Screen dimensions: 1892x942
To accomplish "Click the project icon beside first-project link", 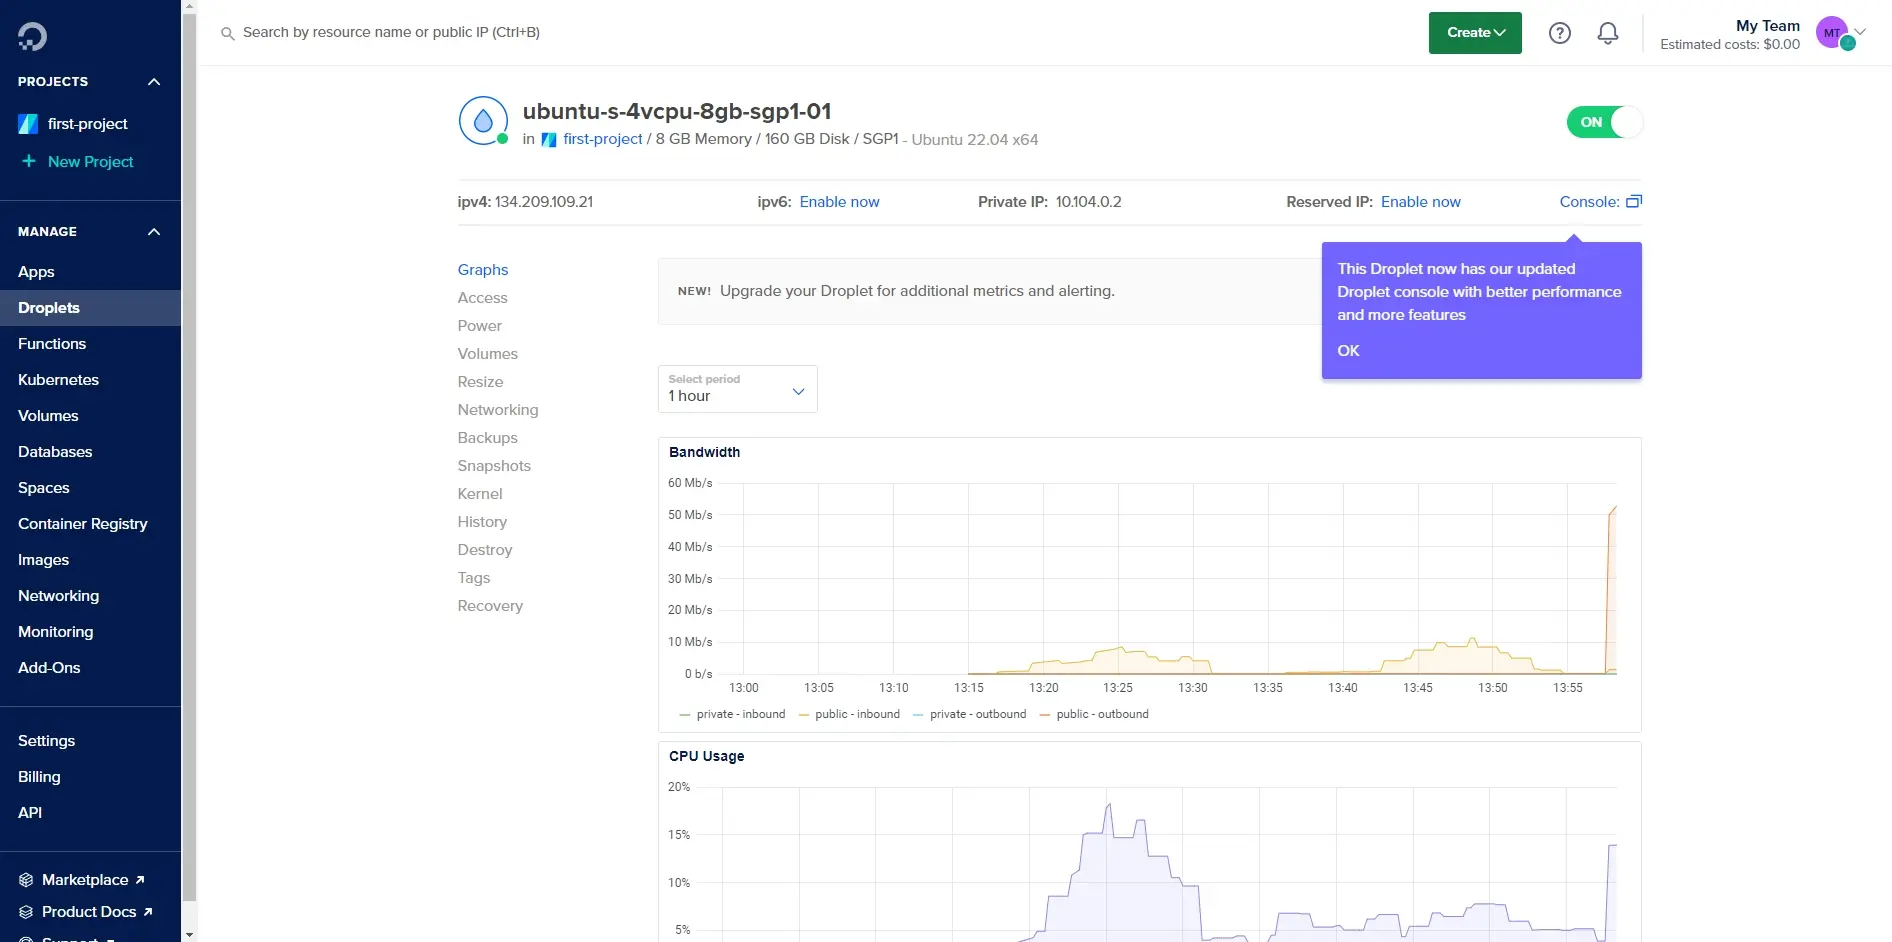I will [x=549, y=139].
